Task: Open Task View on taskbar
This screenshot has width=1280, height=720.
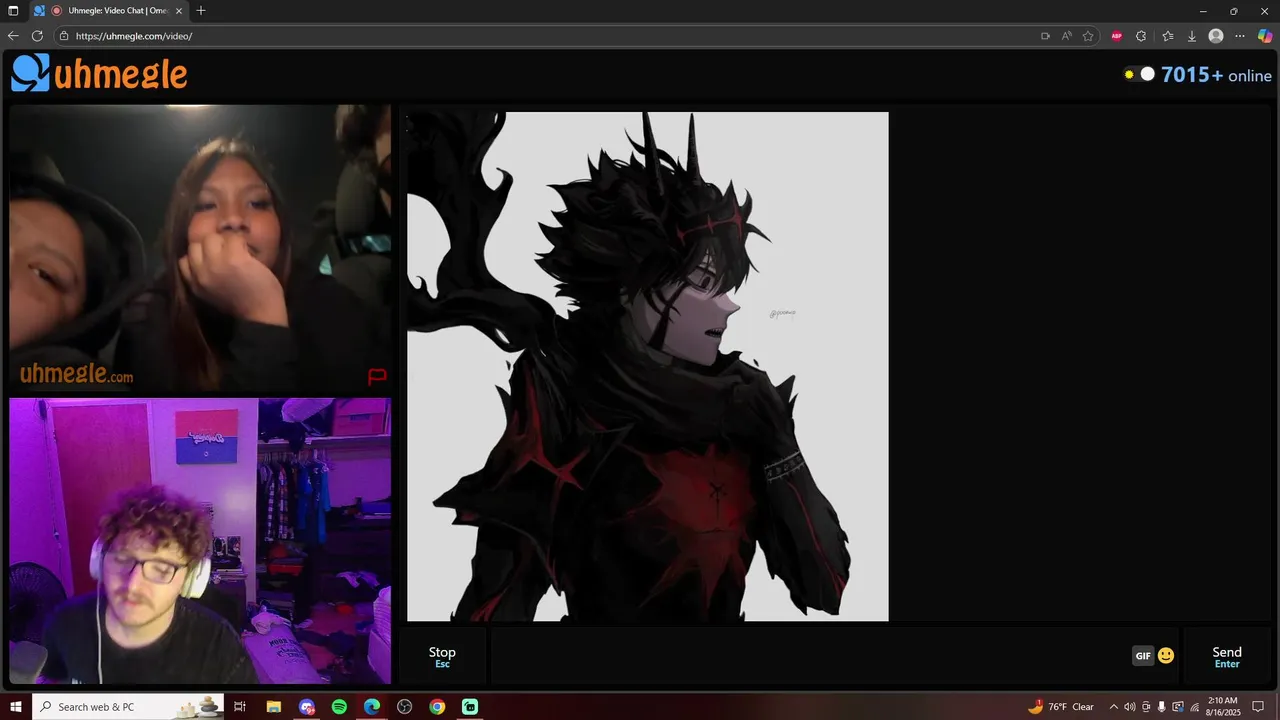Action: (240, 707)
